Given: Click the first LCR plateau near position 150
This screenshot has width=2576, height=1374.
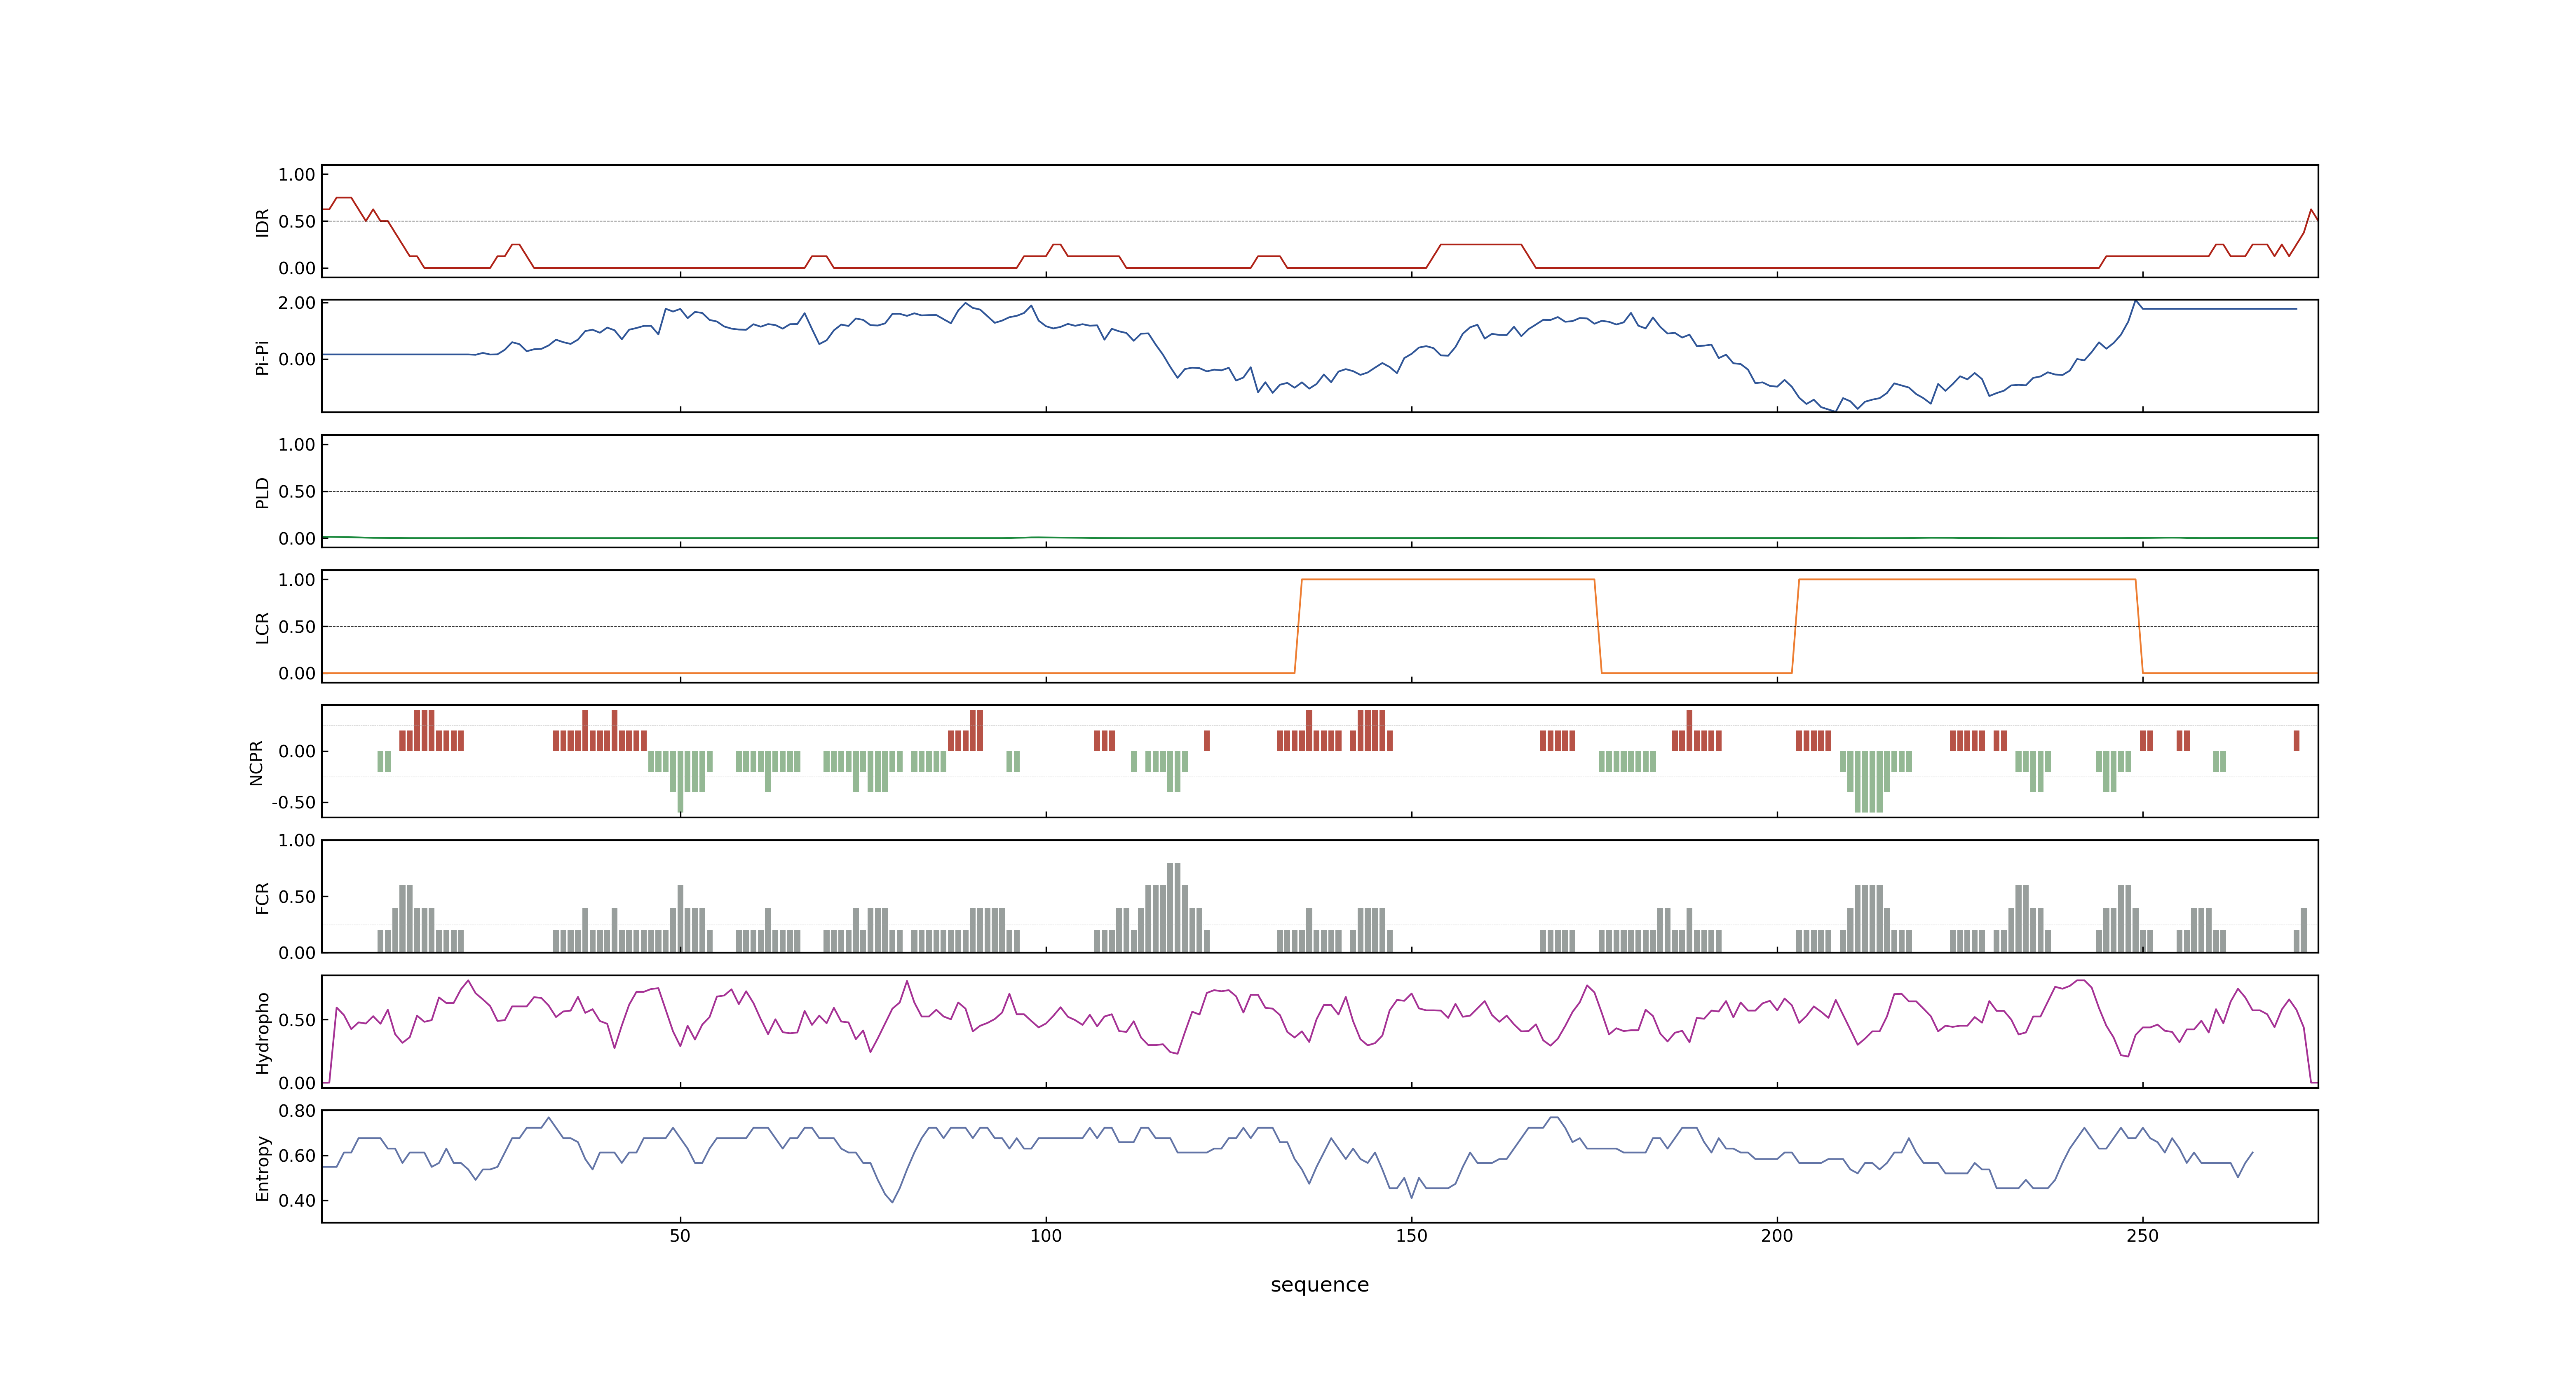Looking at the screenshot, I should tap(1447, 579).
